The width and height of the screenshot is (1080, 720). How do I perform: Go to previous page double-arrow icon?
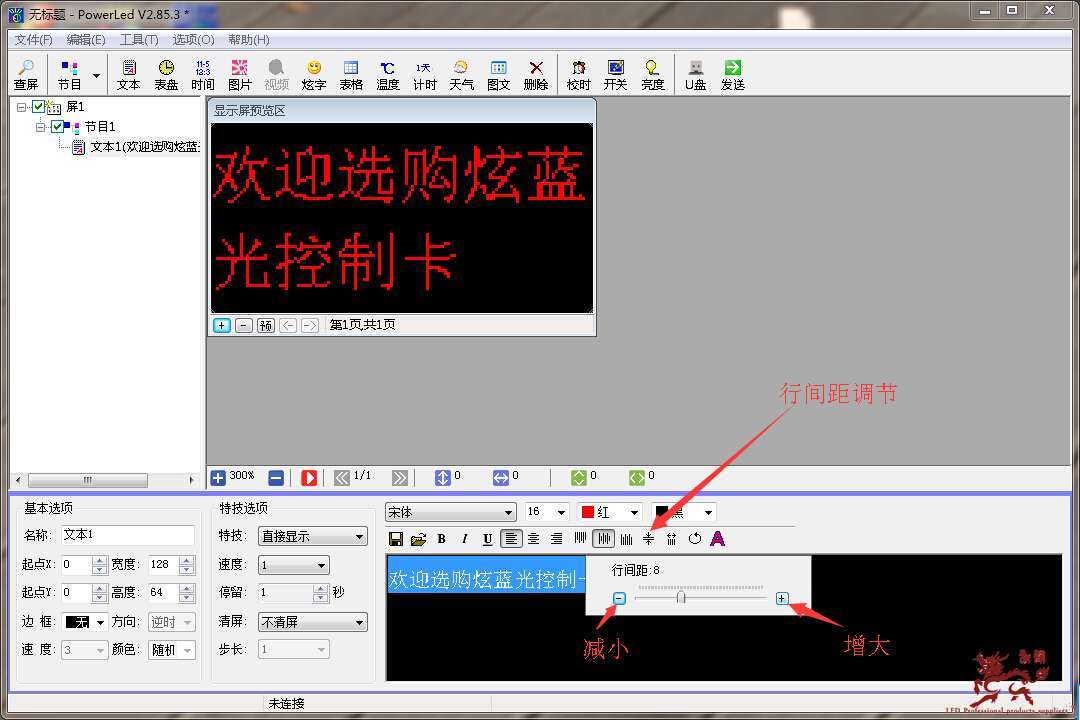342,477
